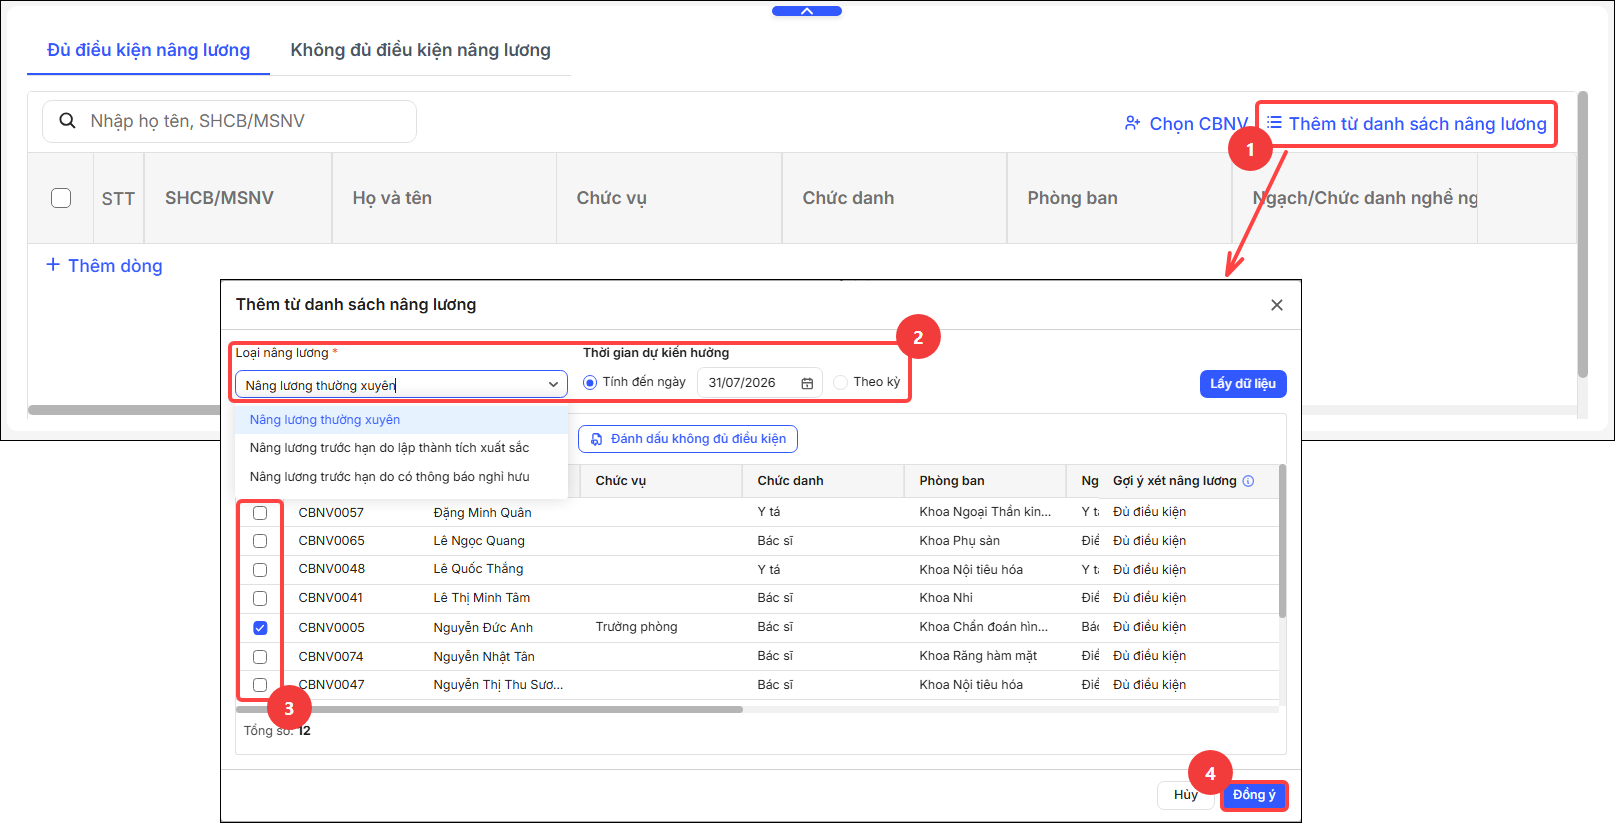Open the Loại nâng lương dropdown
Screen dimensions: 1622x828
click(x=401, y=385)
